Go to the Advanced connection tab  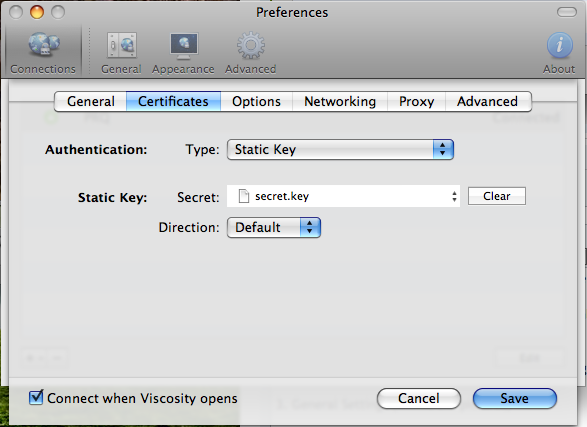pyautogui.click(x=488, y=101)
